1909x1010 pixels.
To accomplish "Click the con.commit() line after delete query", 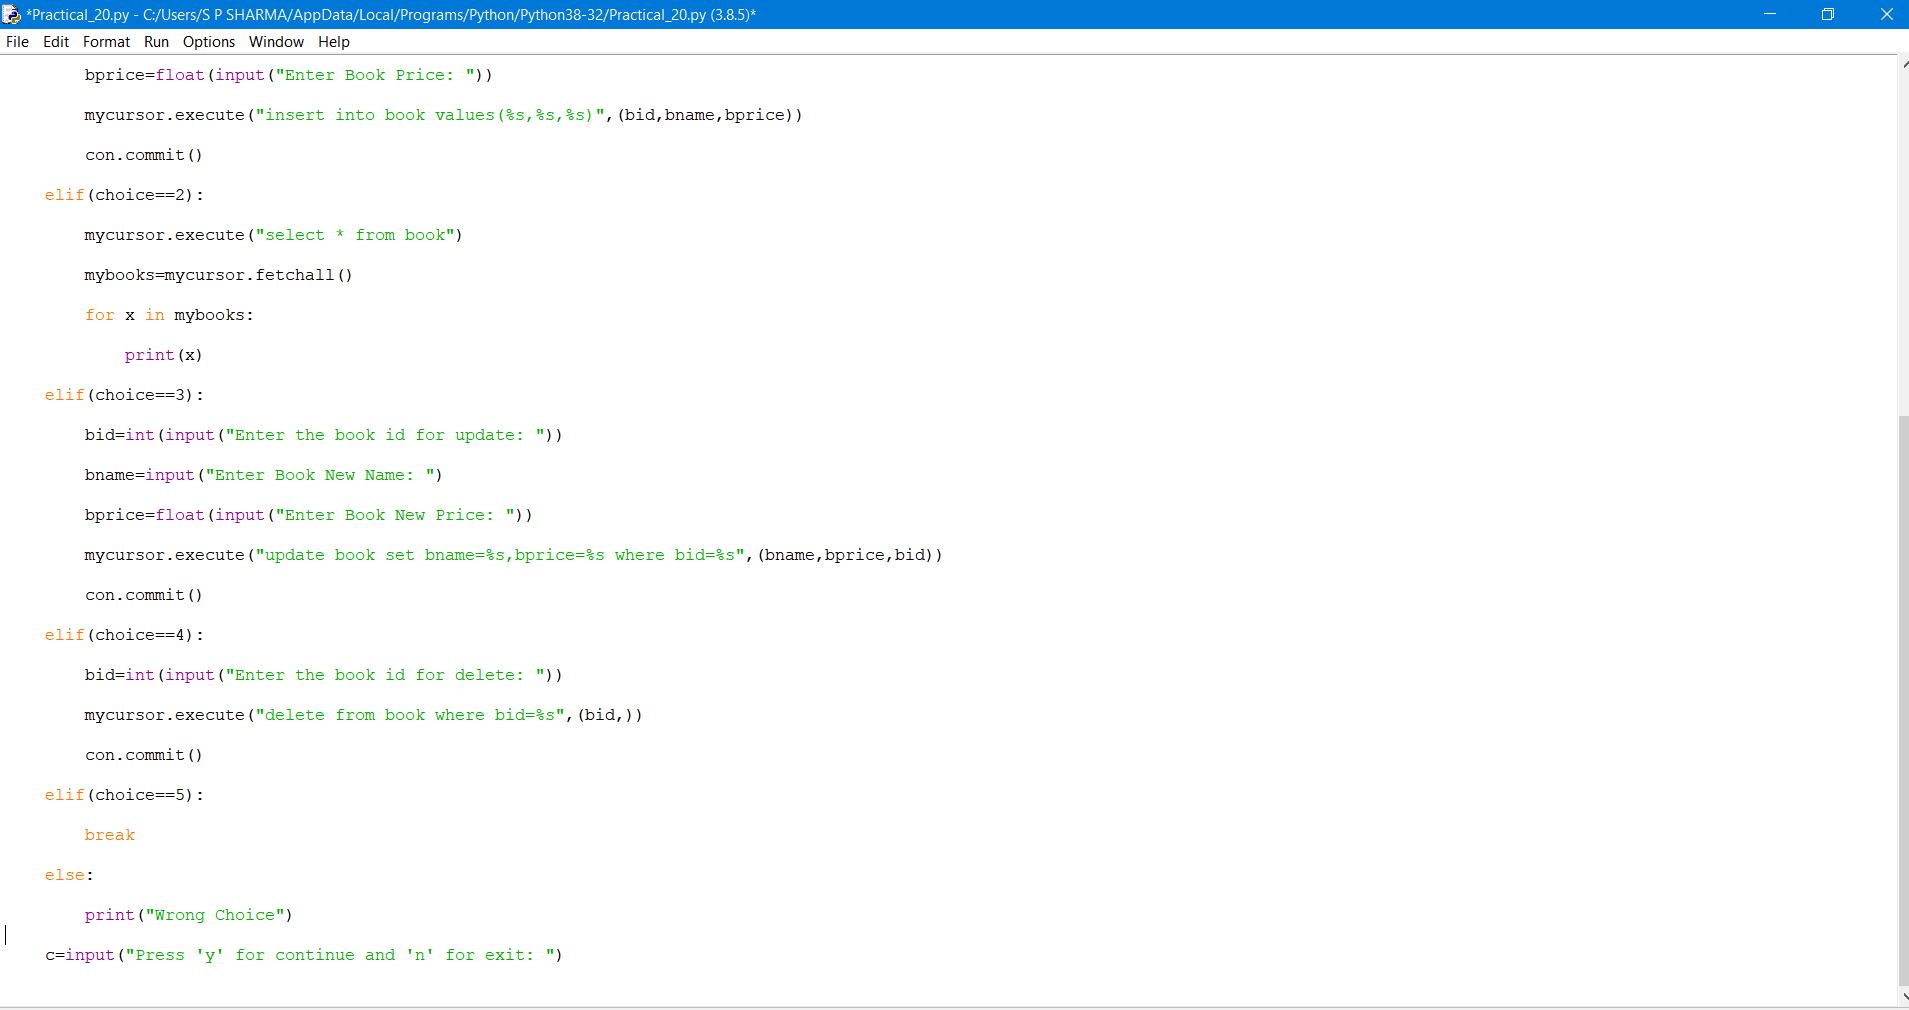I will (143, 755).
